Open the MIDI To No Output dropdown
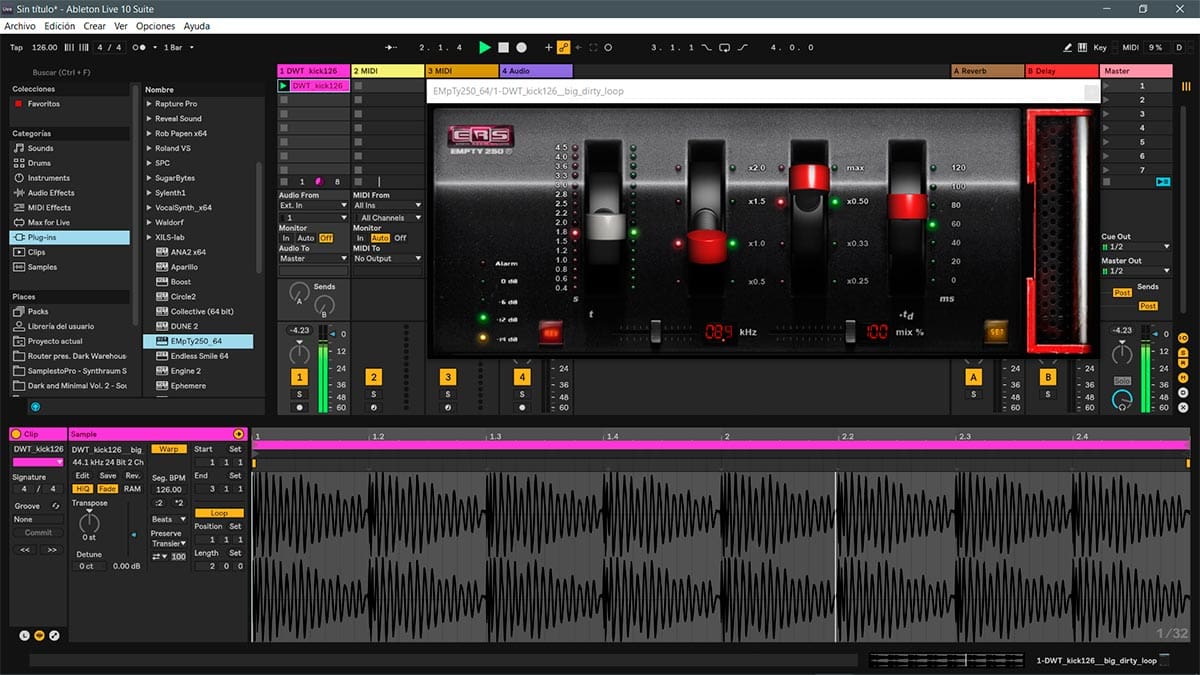 pos(388,259)
